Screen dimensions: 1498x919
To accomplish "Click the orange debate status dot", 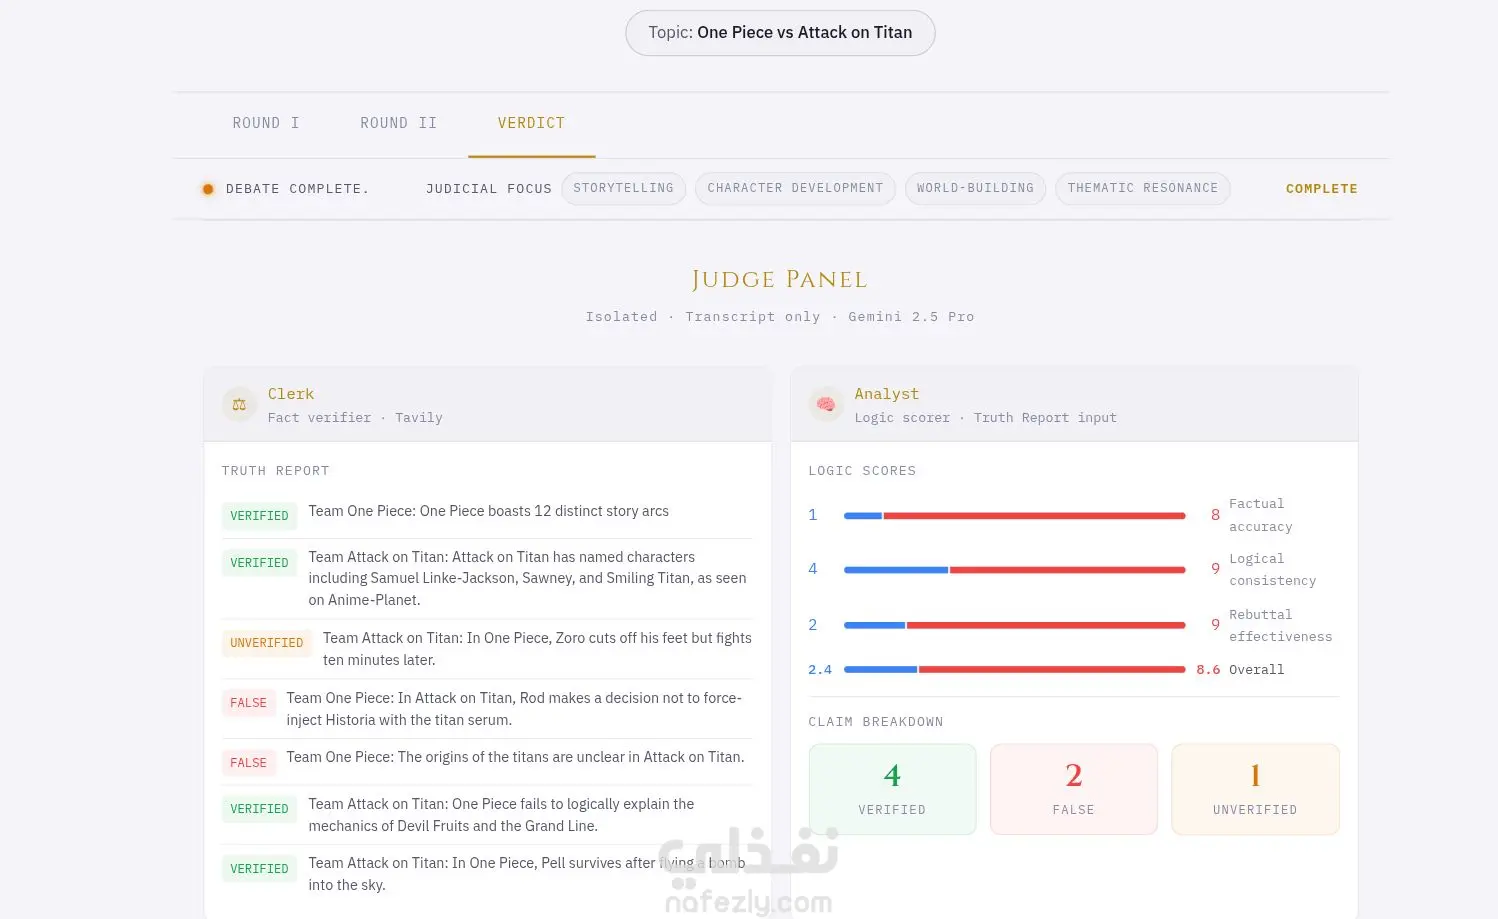I will [x=208, y=189].
